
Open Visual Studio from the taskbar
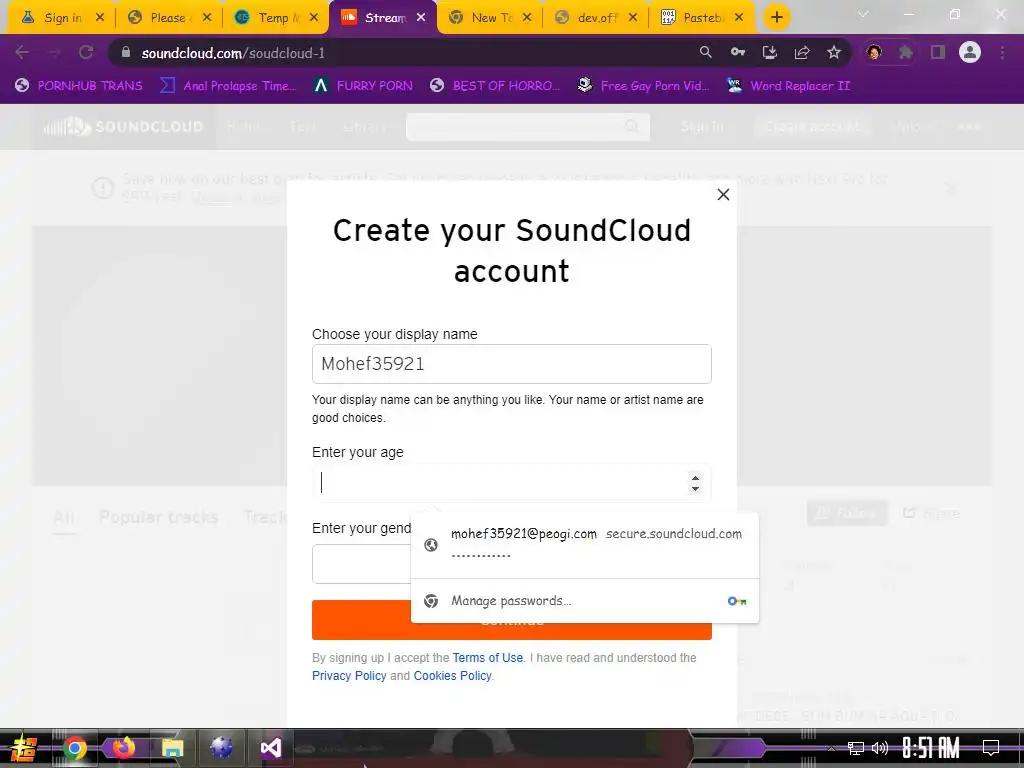click(271, 748)
